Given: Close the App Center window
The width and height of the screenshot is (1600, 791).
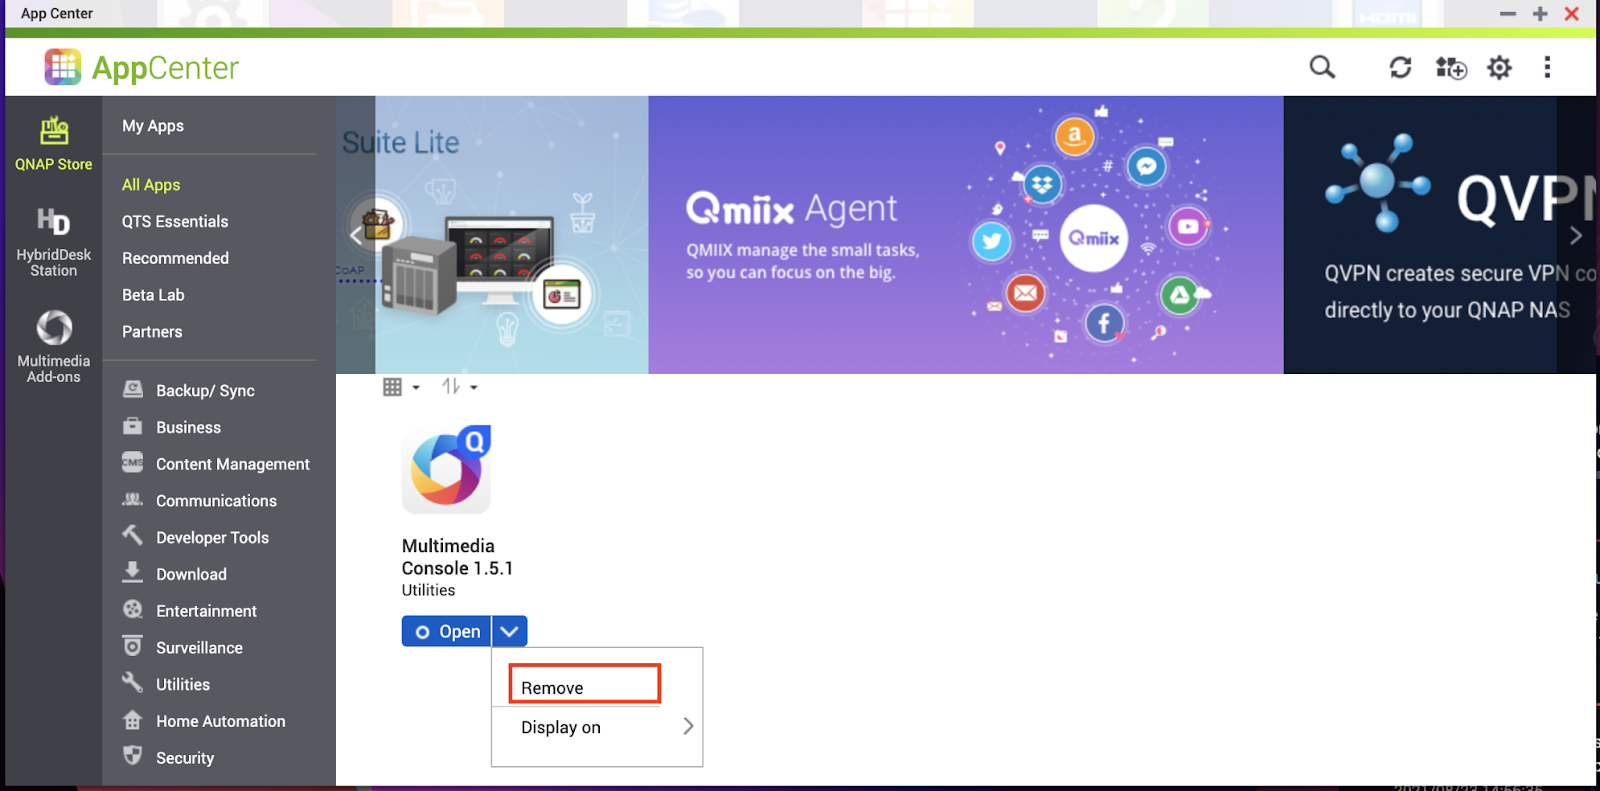Looking at the screenshot, I should point(1572,14).
